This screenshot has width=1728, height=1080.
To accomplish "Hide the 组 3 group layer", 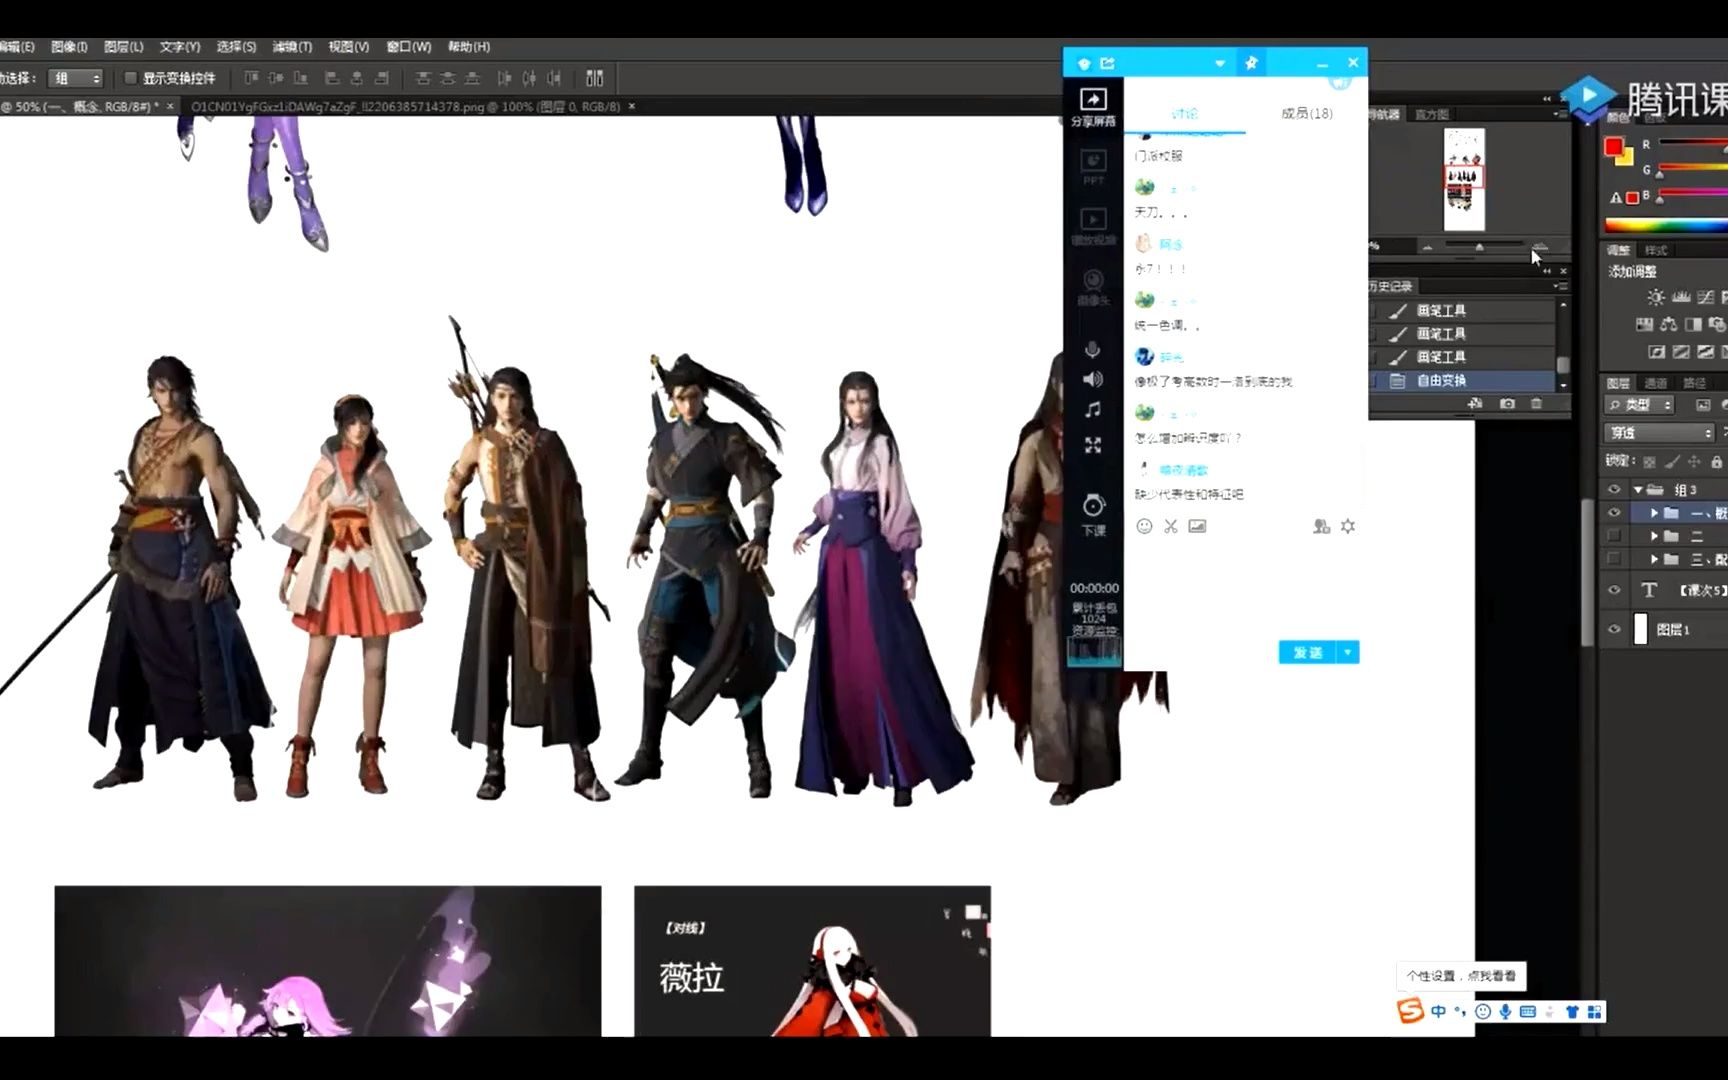I will 1614,490.
